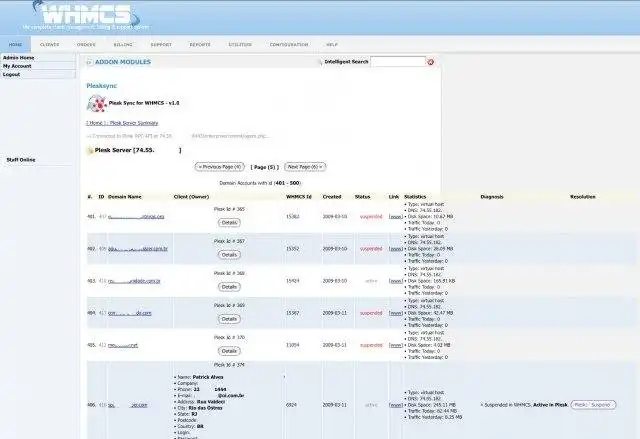This screenshot has height=439, width=640.
Task: Open the REPORTS menu
Action: click(x=200, y=44)
